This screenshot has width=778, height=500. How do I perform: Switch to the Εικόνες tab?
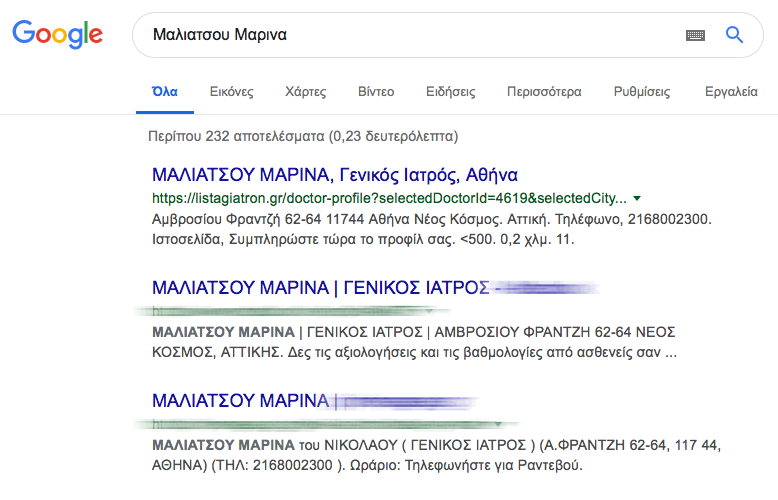click(231, 92)
